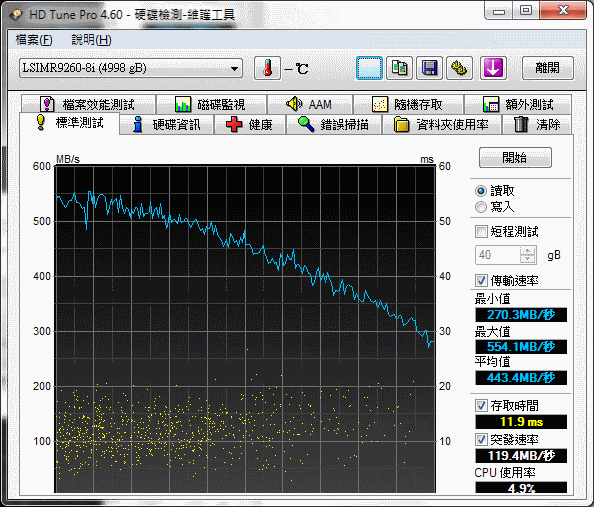Click the copy-to-clipboard screenshot icon
The image size is (594, 507).
click(399, 68)
